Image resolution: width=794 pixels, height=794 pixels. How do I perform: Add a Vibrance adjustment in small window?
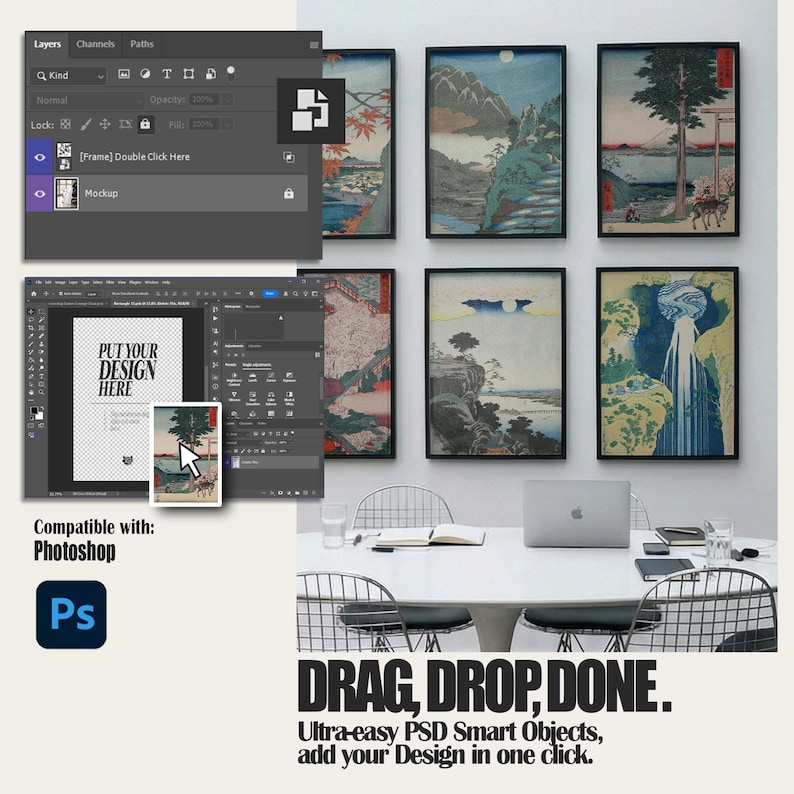[234, 396]
